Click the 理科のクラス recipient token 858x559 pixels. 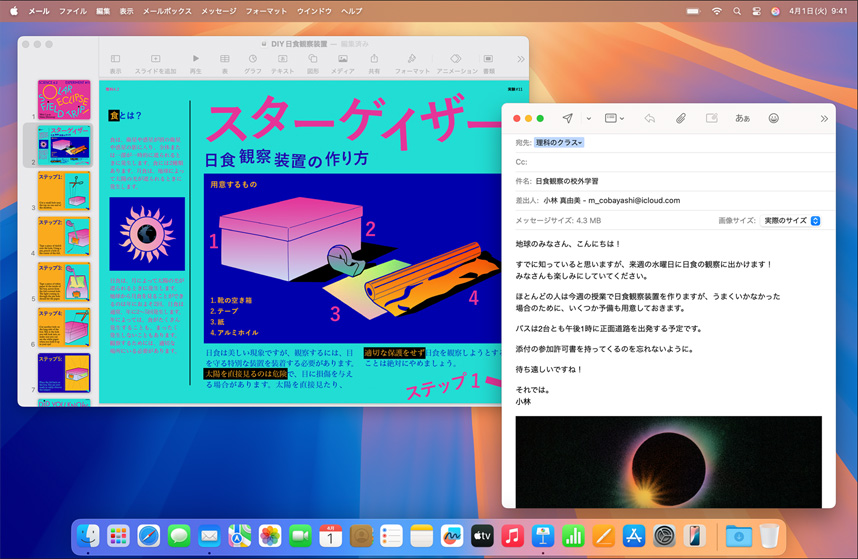point(559,143)
